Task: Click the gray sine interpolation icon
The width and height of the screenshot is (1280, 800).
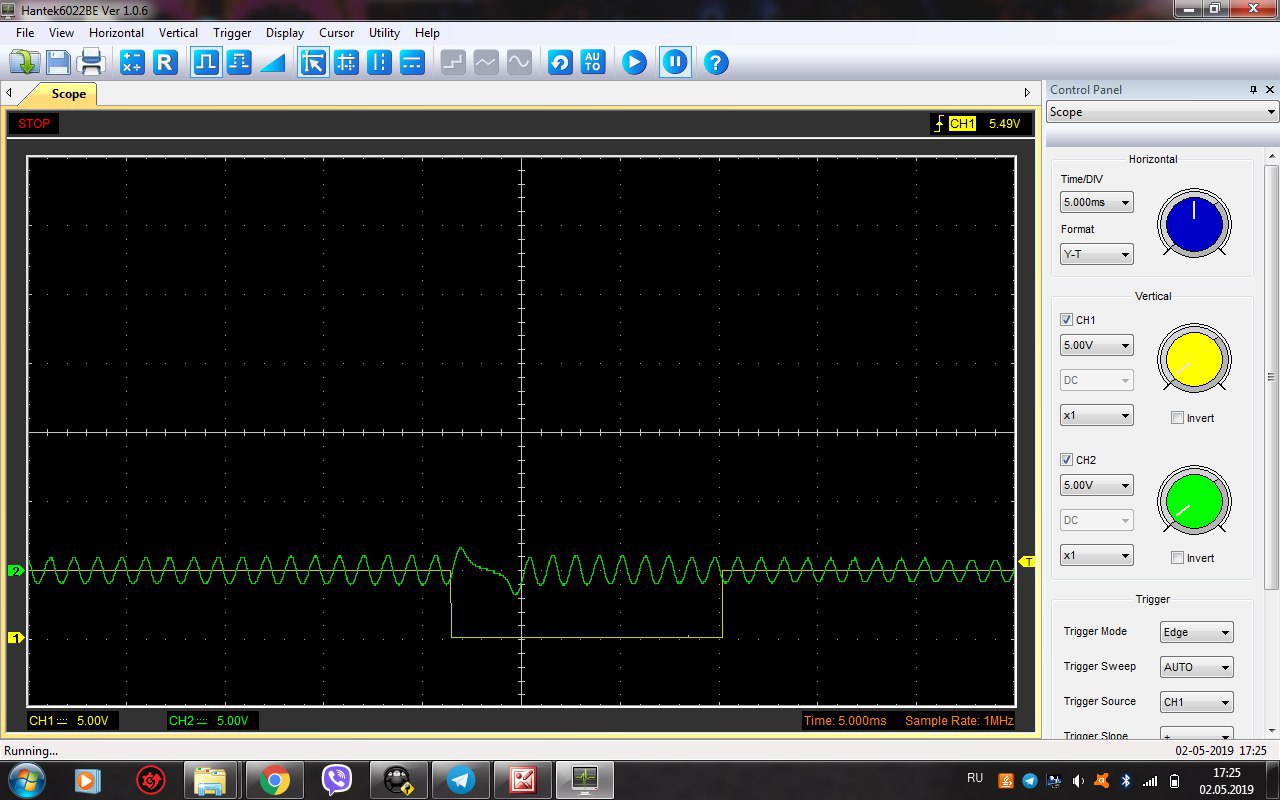Action: pyautogui.click(x=519, y=62)
